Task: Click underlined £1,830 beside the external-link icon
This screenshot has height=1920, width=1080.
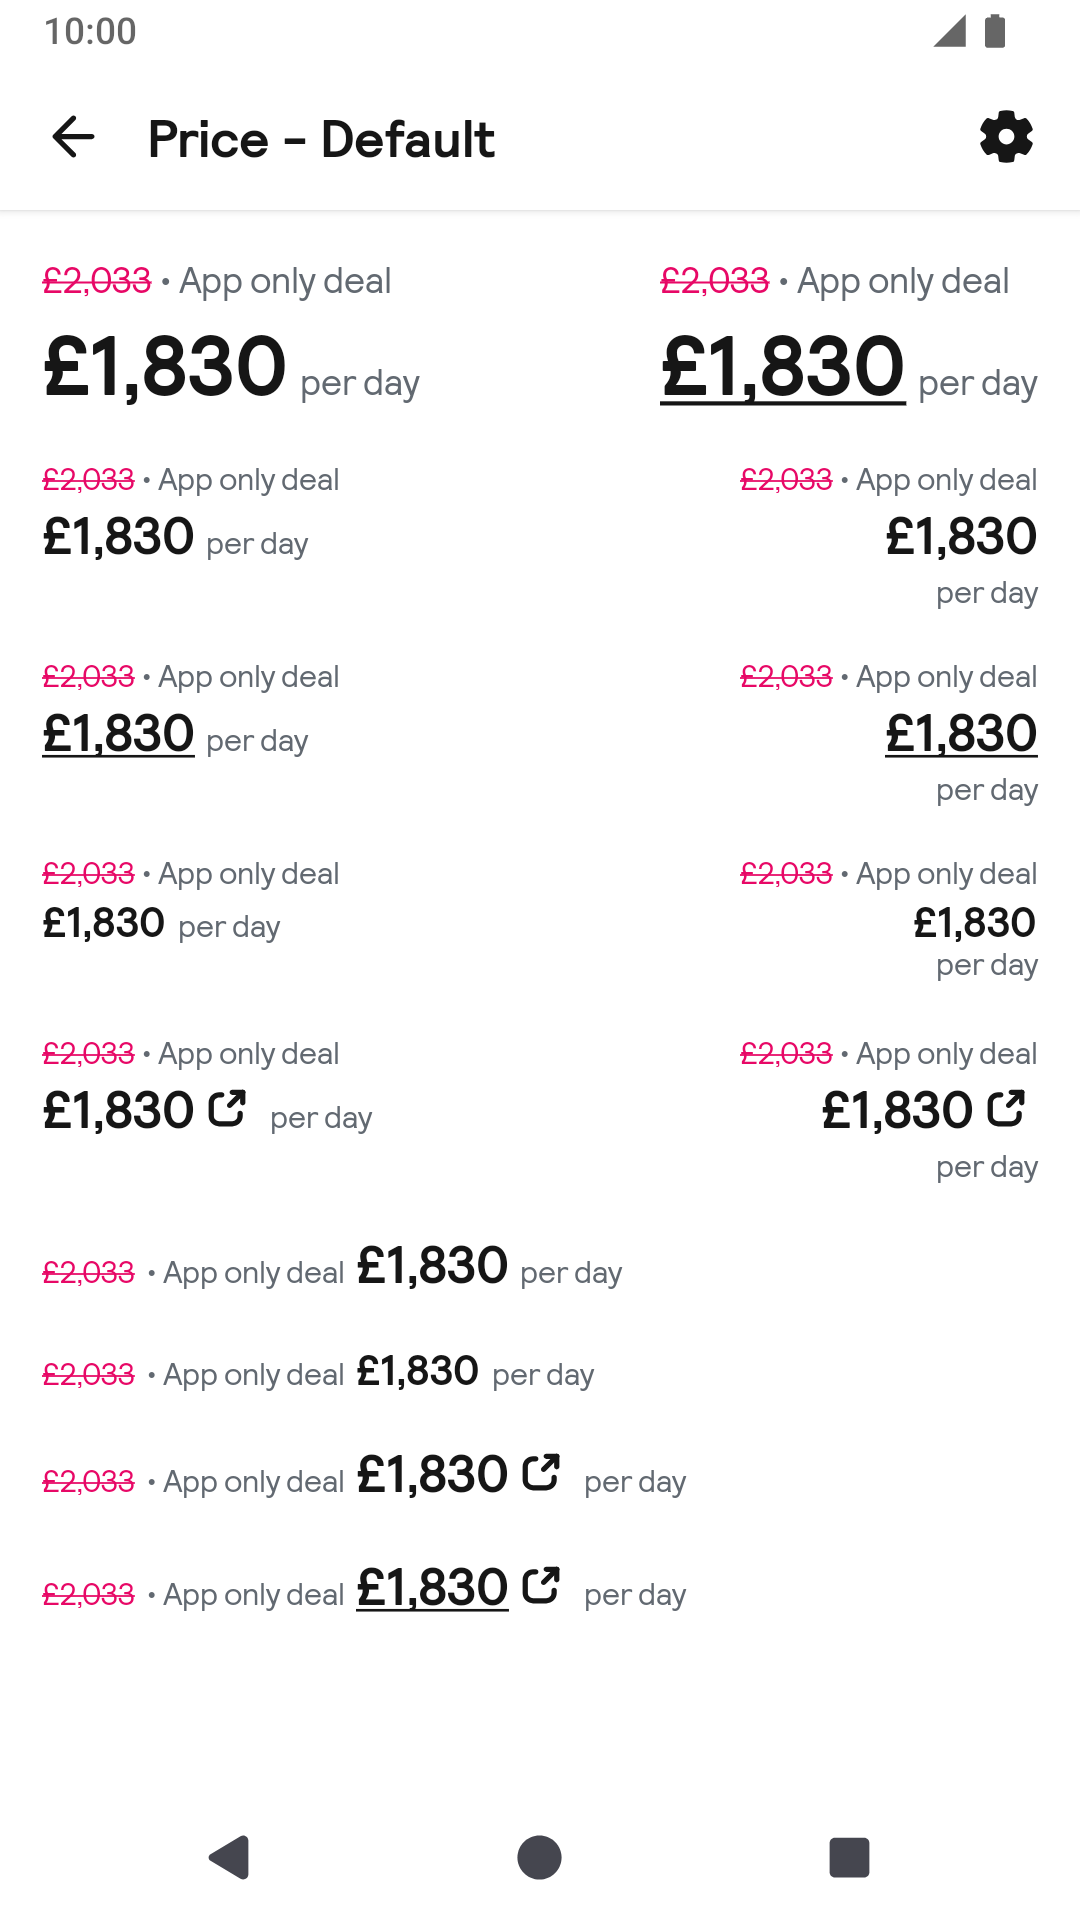Action: (x=432, y=1587)
